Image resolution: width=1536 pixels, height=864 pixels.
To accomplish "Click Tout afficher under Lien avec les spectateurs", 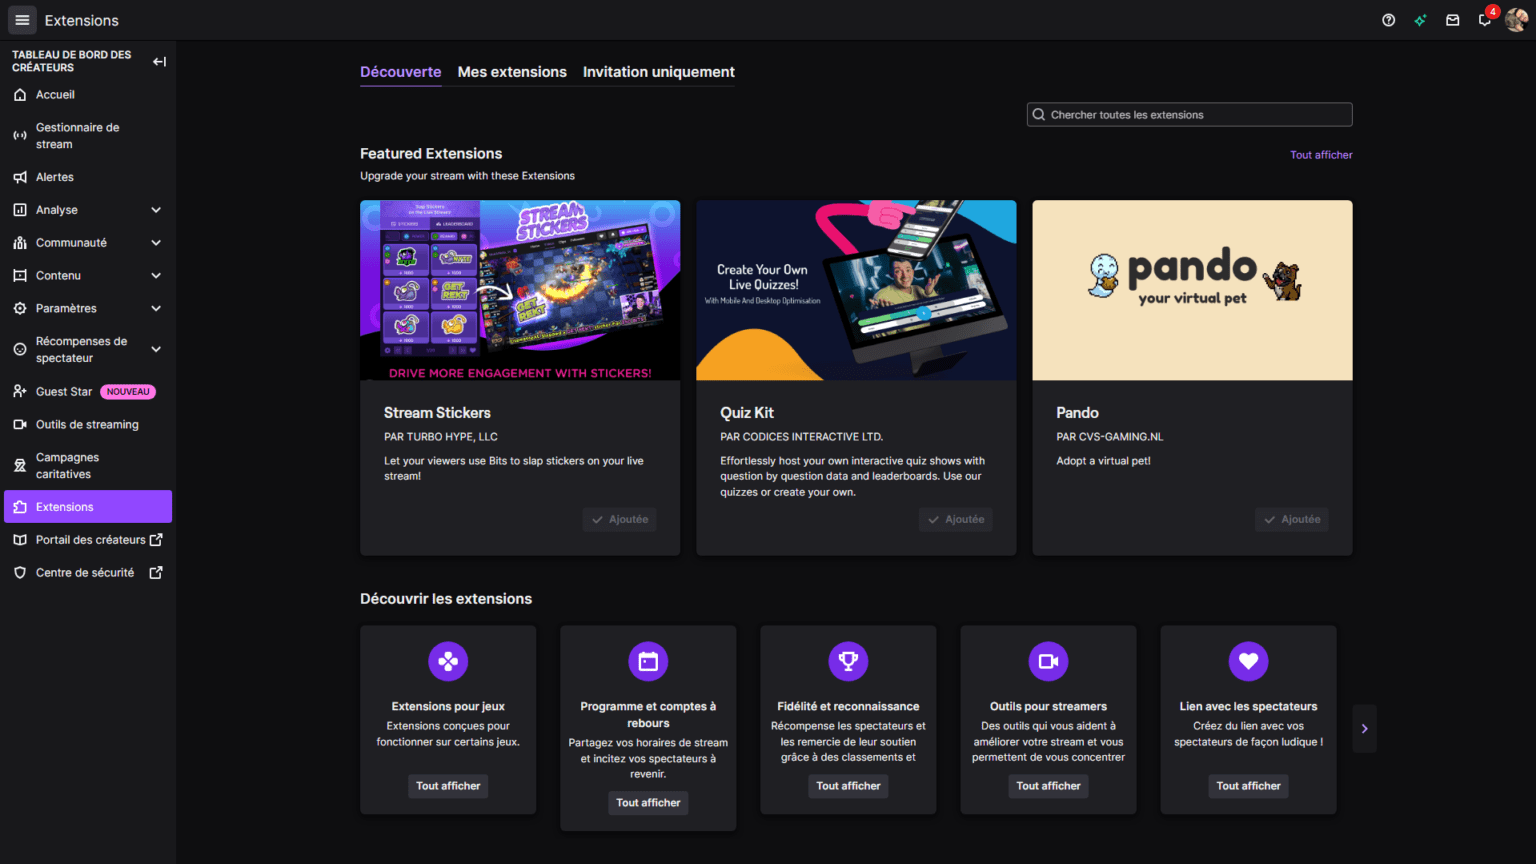I will pyautogui.click(x=1248, y=786).
